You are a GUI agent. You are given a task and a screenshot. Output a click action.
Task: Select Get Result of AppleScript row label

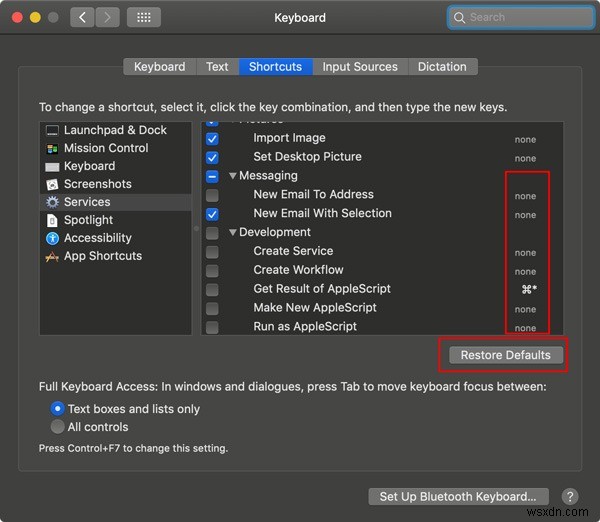pos(322,289)
